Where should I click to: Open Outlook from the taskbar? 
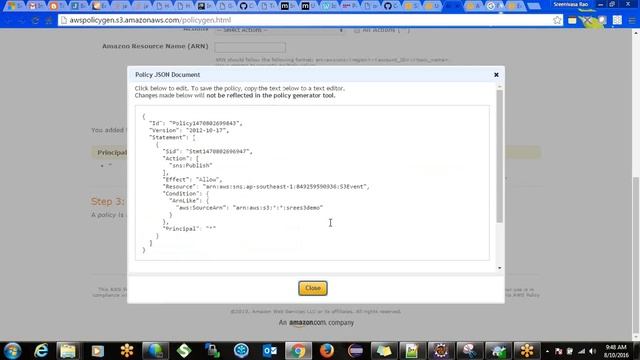click(x=269, y=351)
